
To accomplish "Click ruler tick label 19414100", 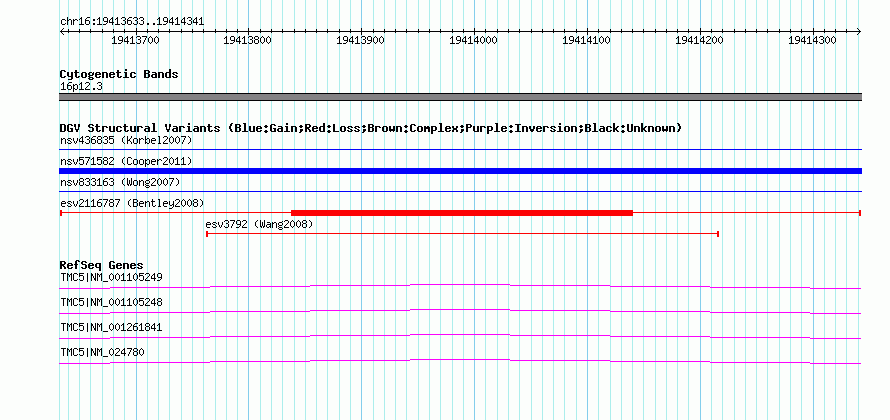I will pyautogui.click(x=586, y=40).
